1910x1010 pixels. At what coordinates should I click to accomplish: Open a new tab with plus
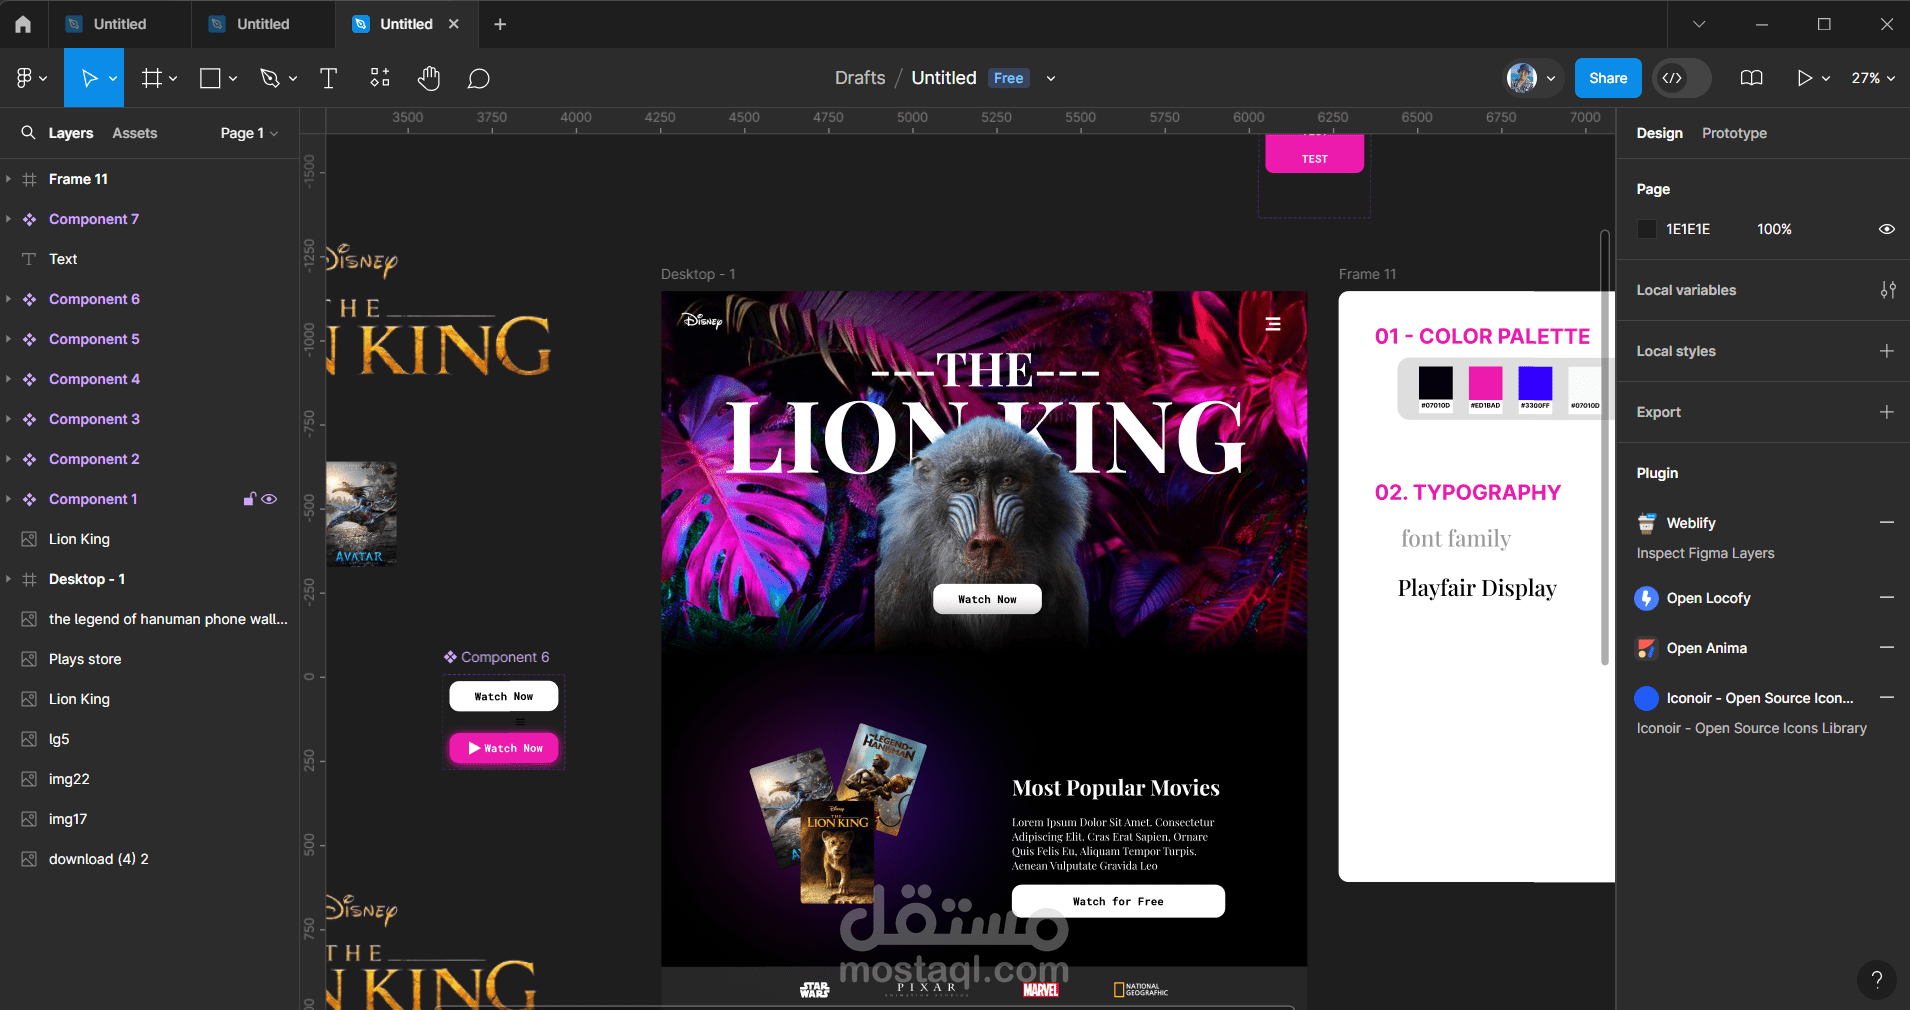(500, 24)
